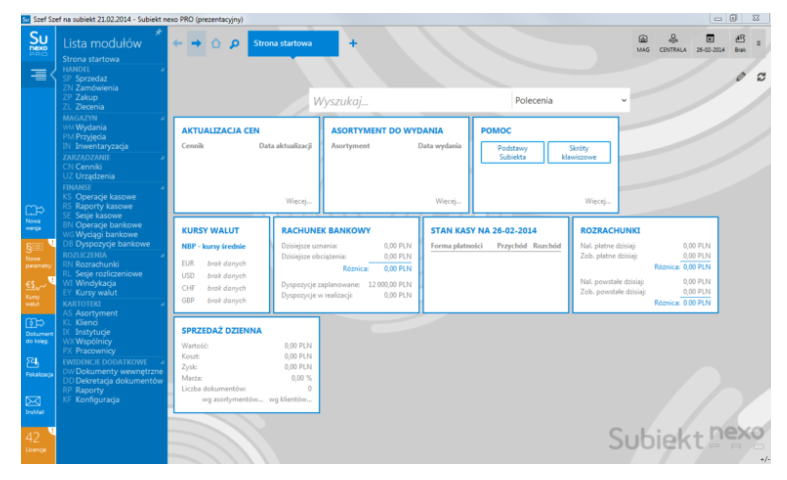Open the Raporty module

tap(89, 390)
